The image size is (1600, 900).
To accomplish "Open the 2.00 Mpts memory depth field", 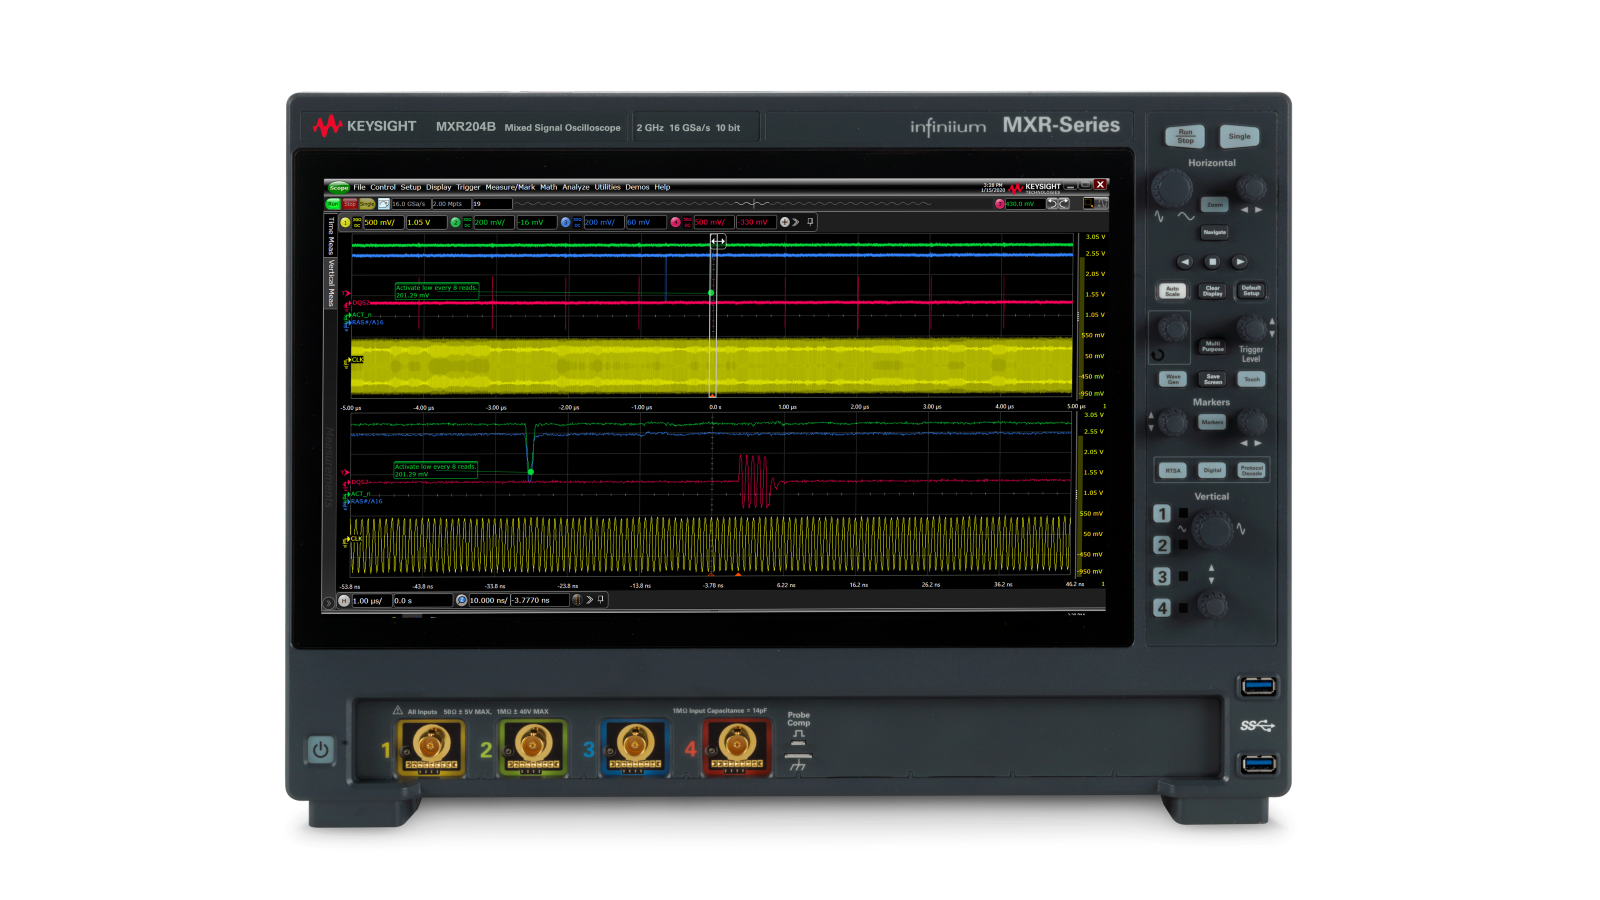I will pos(452,204).
